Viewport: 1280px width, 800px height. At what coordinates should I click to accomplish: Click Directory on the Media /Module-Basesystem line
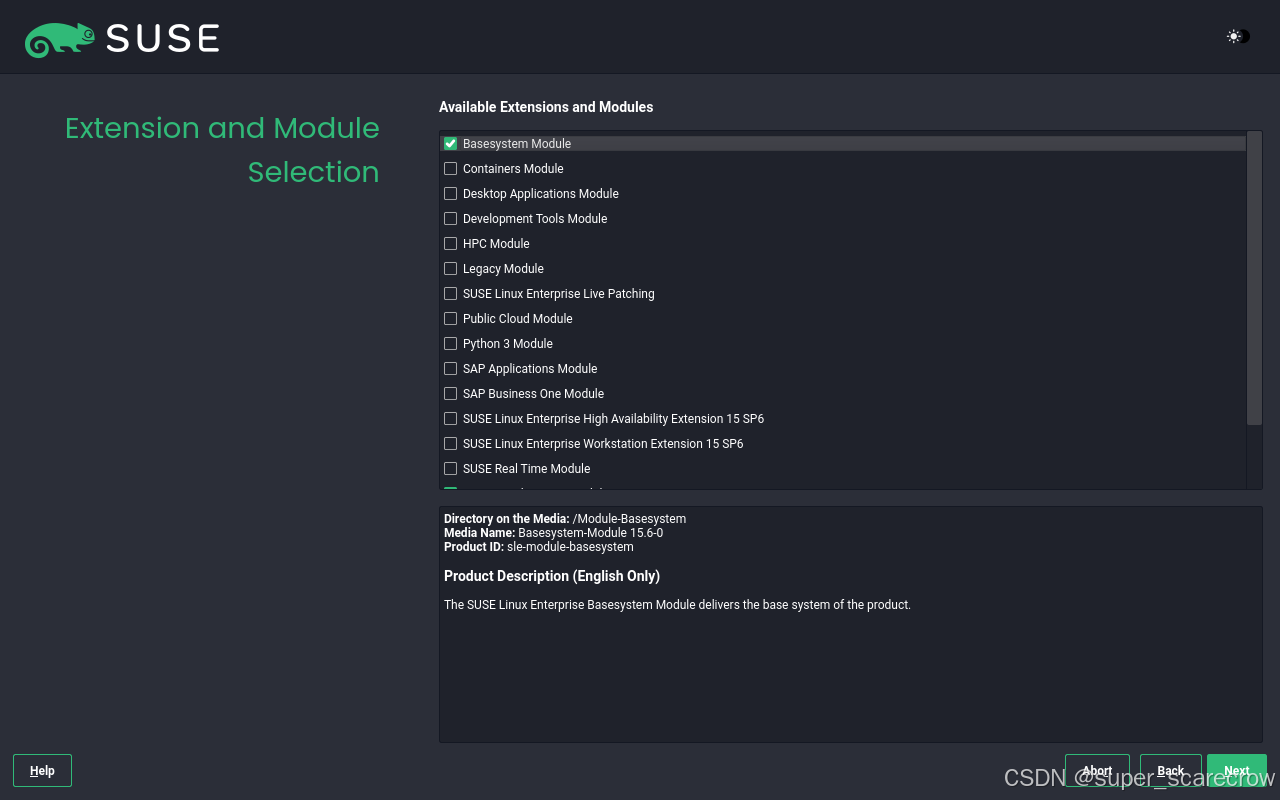click(565, 519)
